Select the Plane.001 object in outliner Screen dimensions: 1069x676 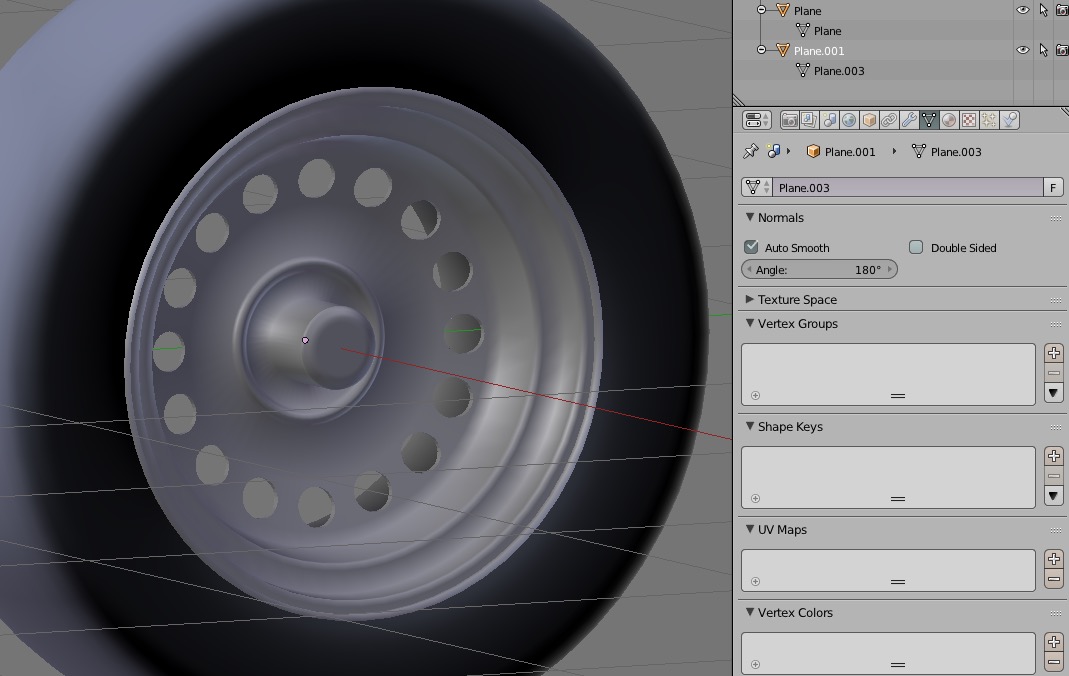coord(819,50)
